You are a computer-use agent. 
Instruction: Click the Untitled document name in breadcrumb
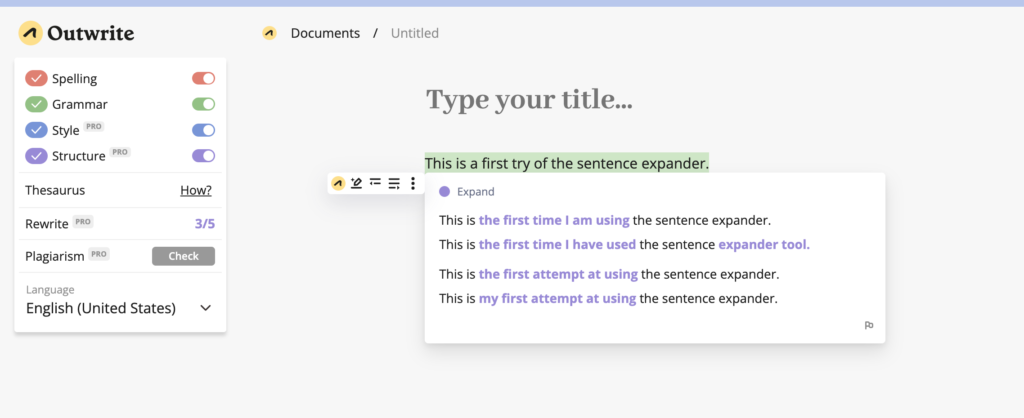point(415,33)
